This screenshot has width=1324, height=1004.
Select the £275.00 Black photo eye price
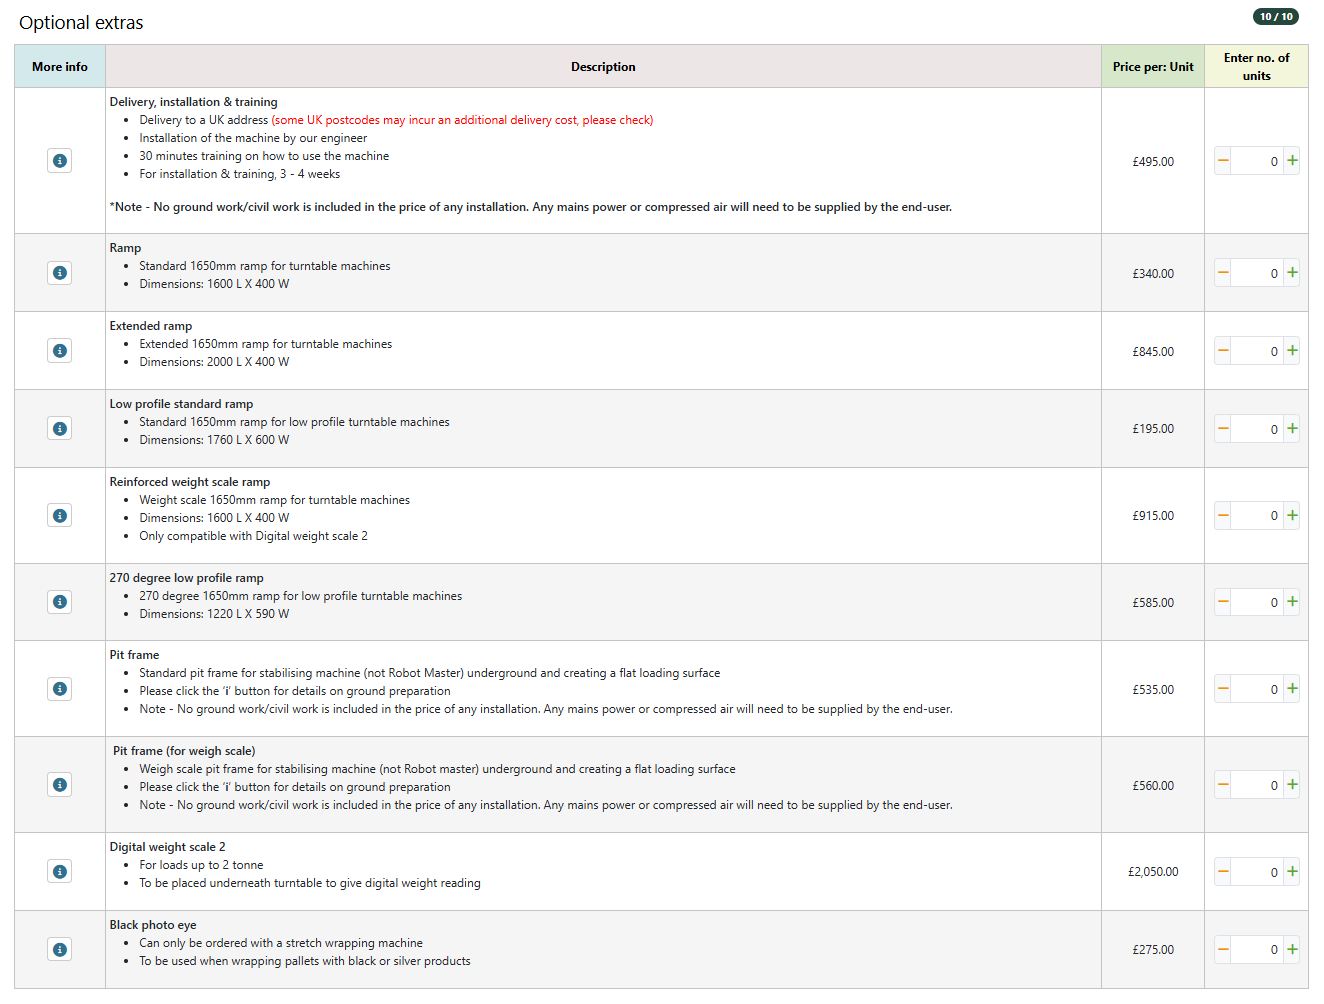[x=1153, y=950]
